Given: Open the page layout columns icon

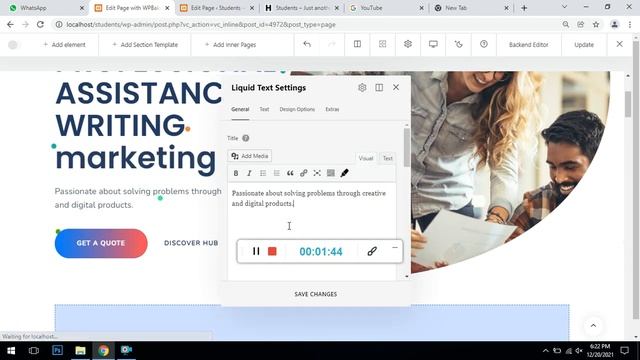Looking at the screenshot, I should pos(357,44).
